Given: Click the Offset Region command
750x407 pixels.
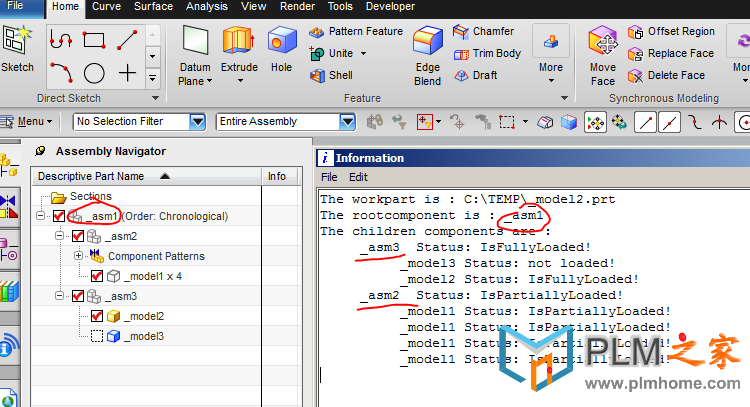Looking at the screenshot, I should 671,32.
